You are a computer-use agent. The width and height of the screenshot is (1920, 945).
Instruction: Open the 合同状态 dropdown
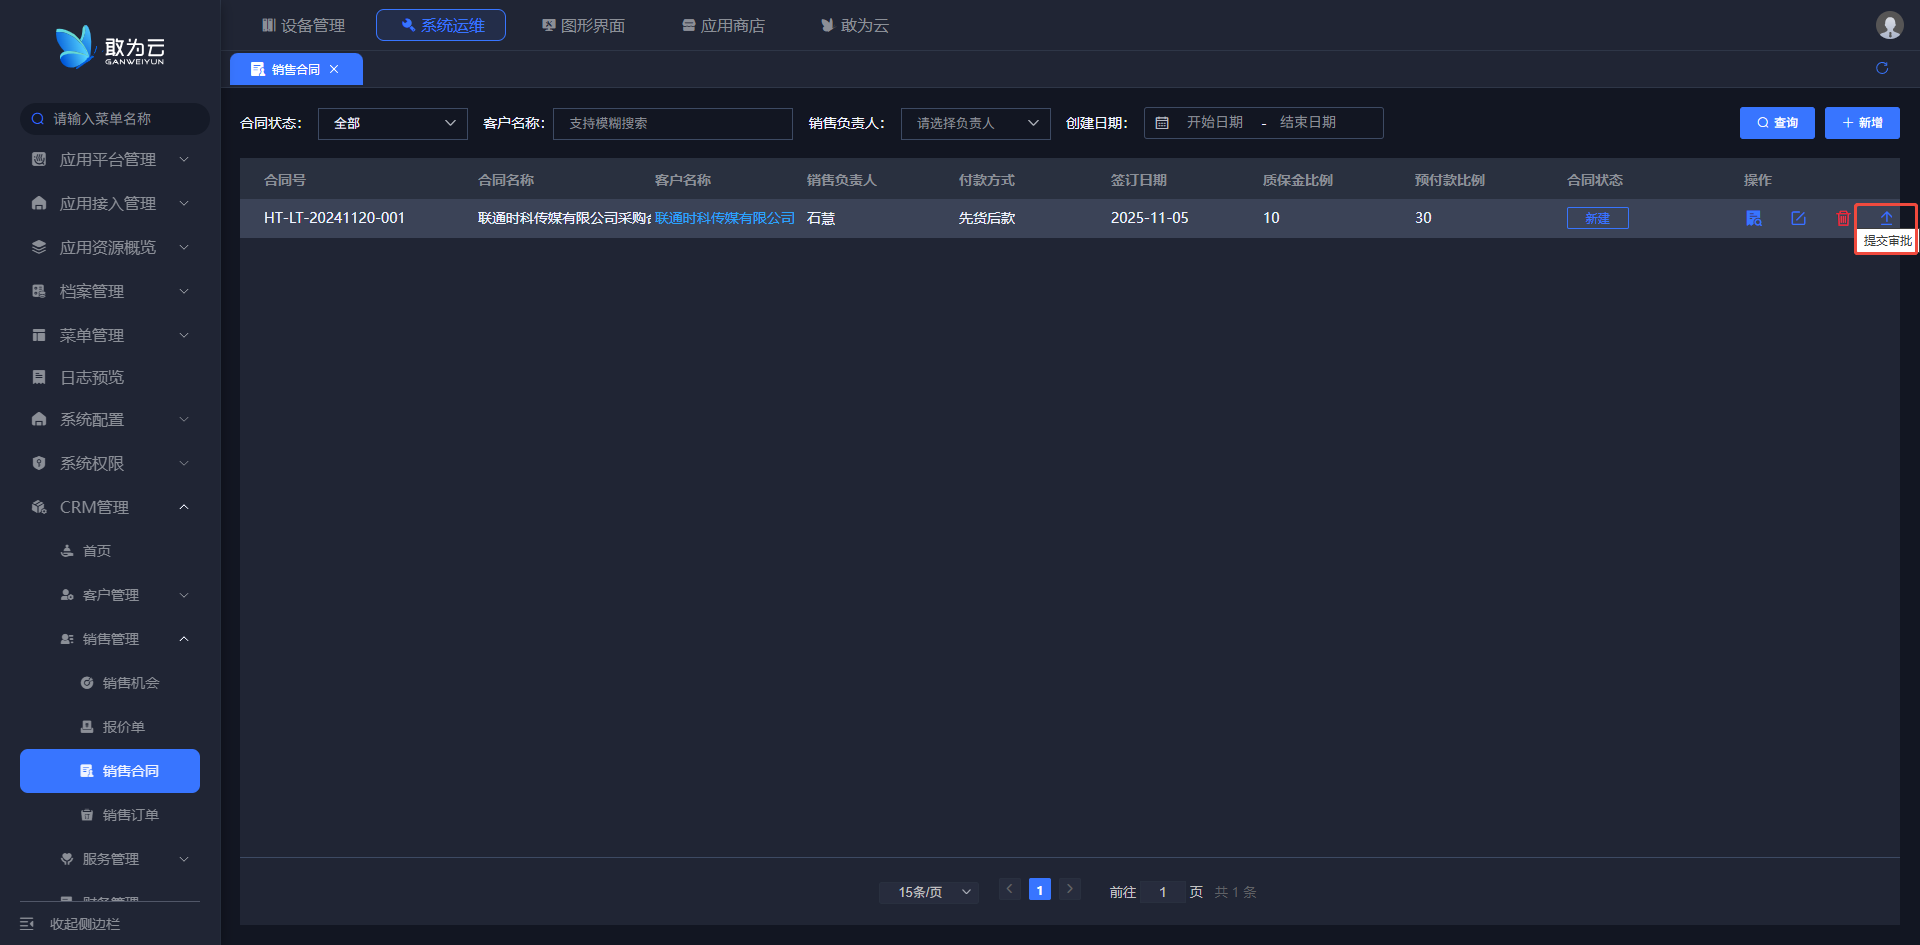393,123
